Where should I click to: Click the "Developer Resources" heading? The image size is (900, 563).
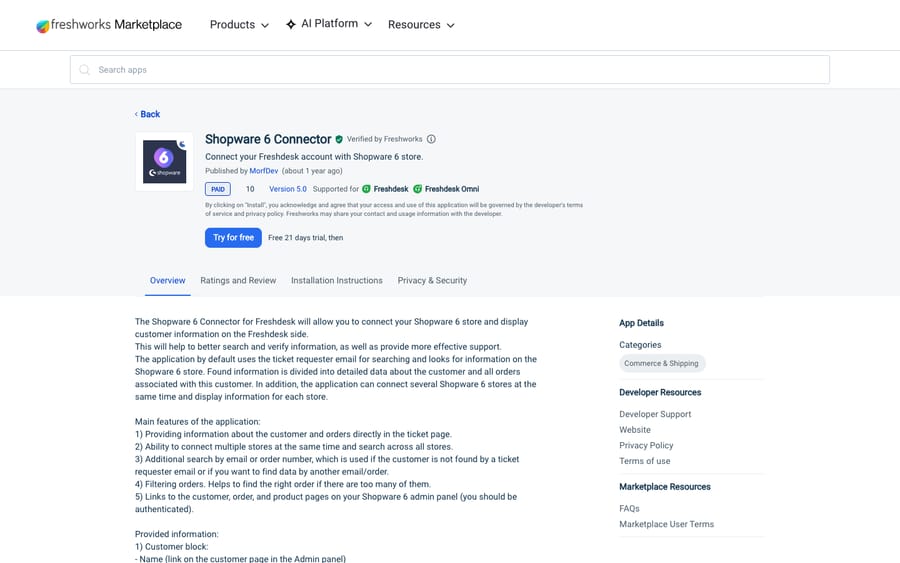point(660,393)
